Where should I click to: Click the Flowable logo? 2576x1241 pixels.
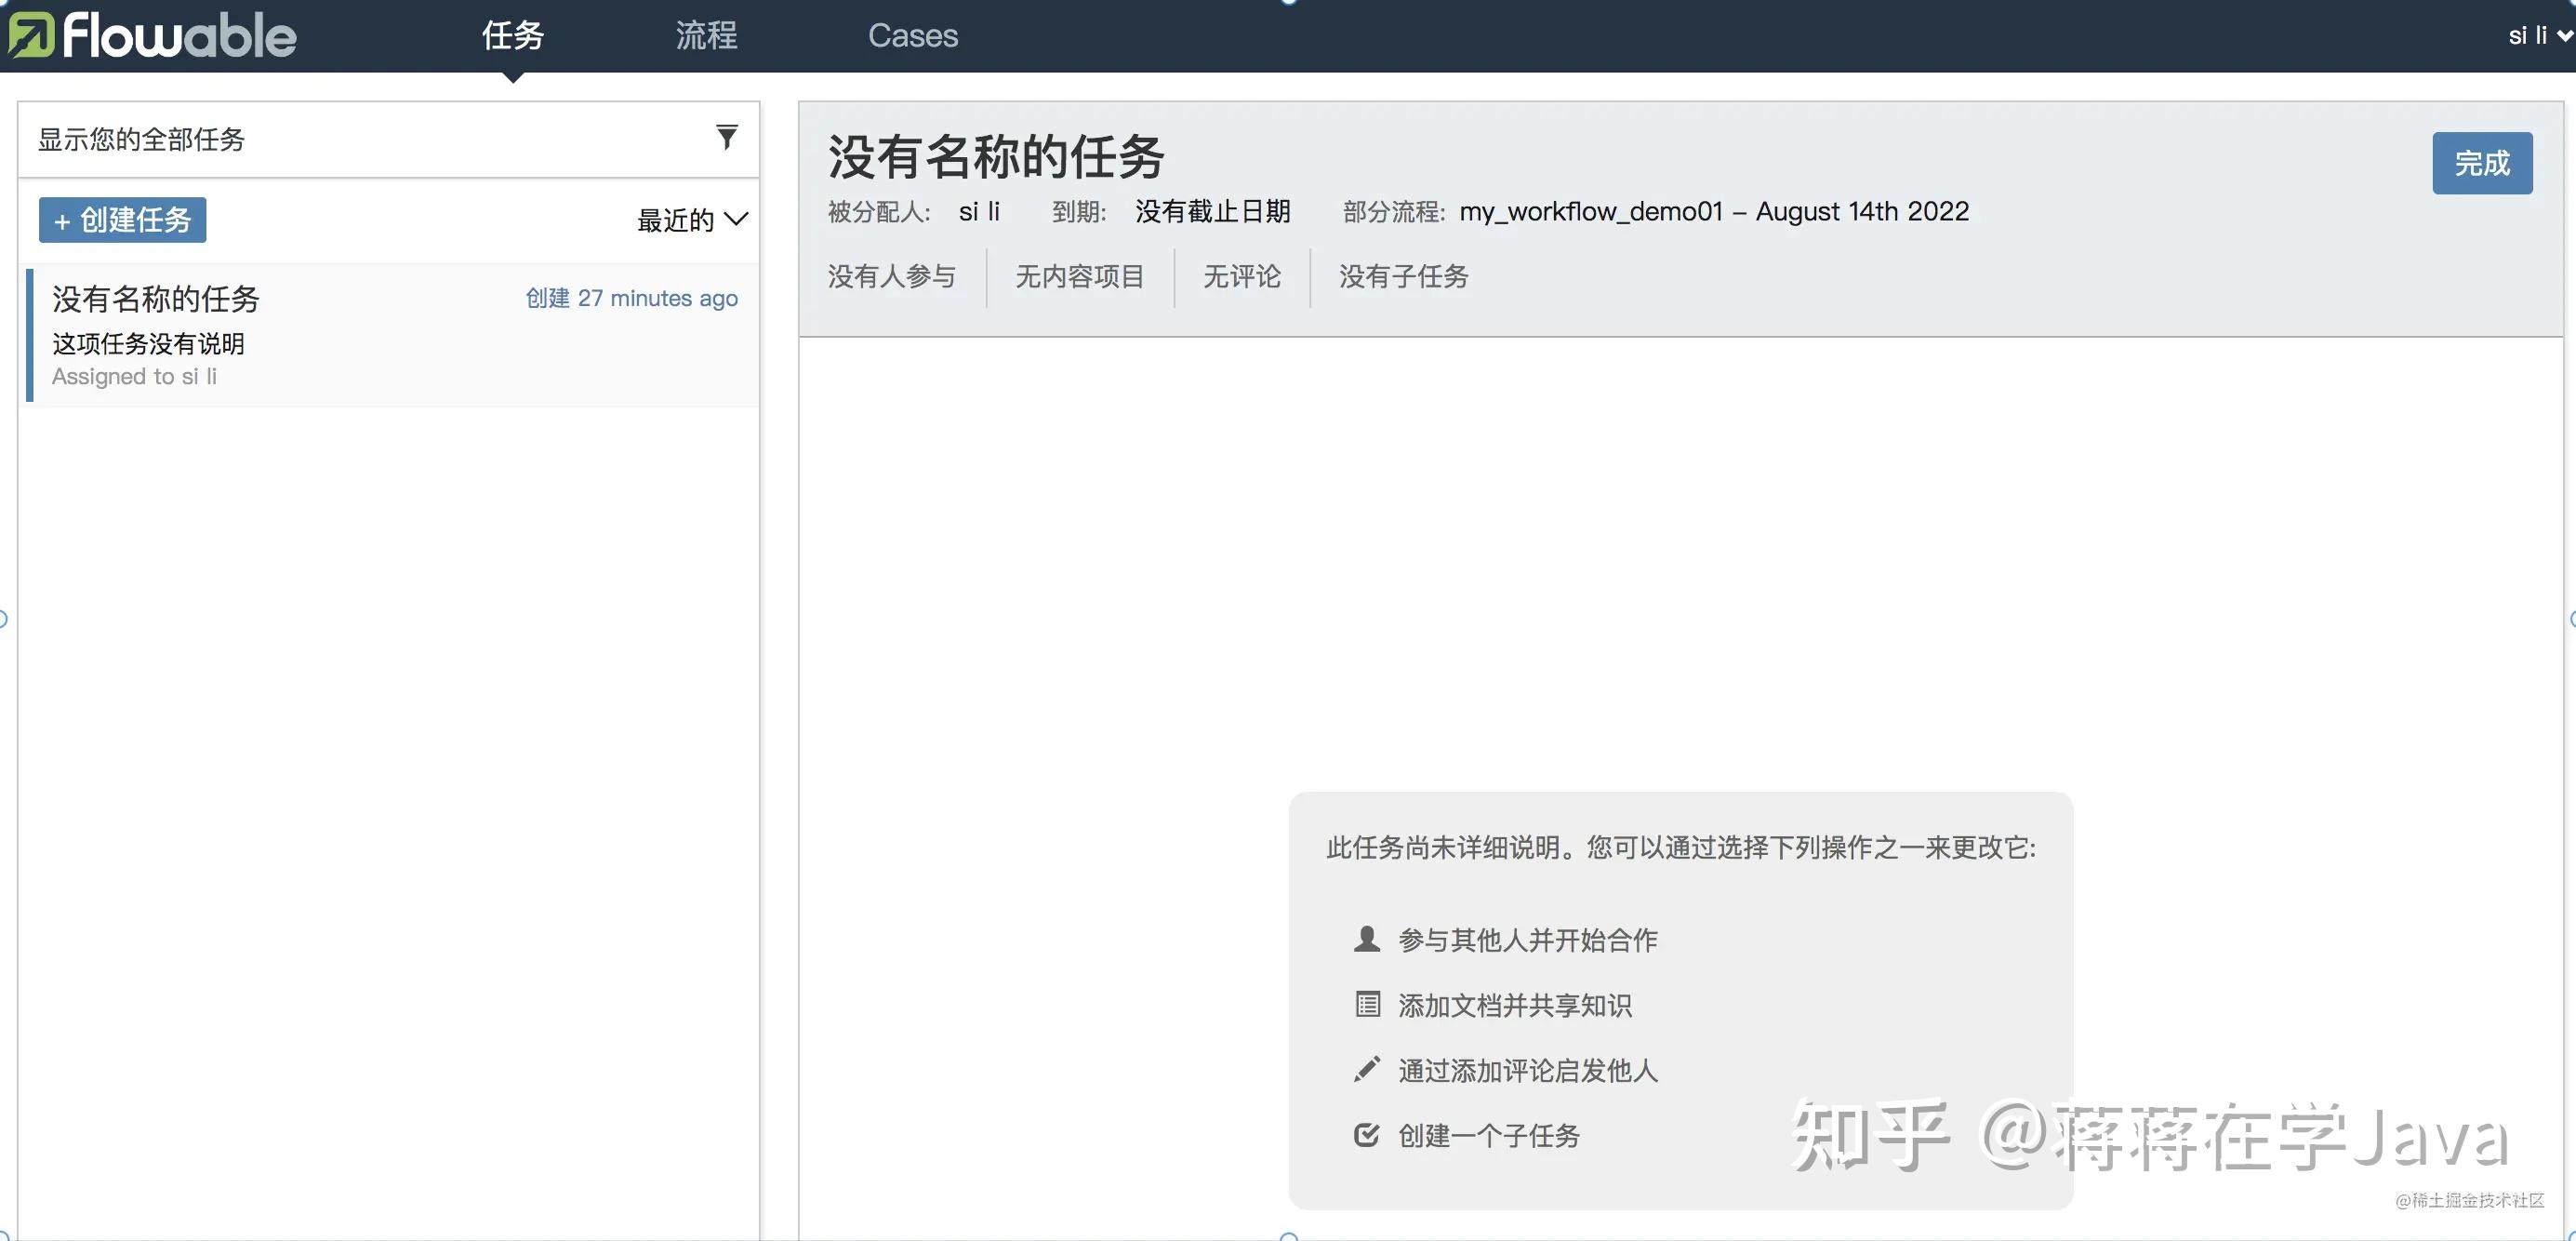pyautogui.click(x=150, y=35)
